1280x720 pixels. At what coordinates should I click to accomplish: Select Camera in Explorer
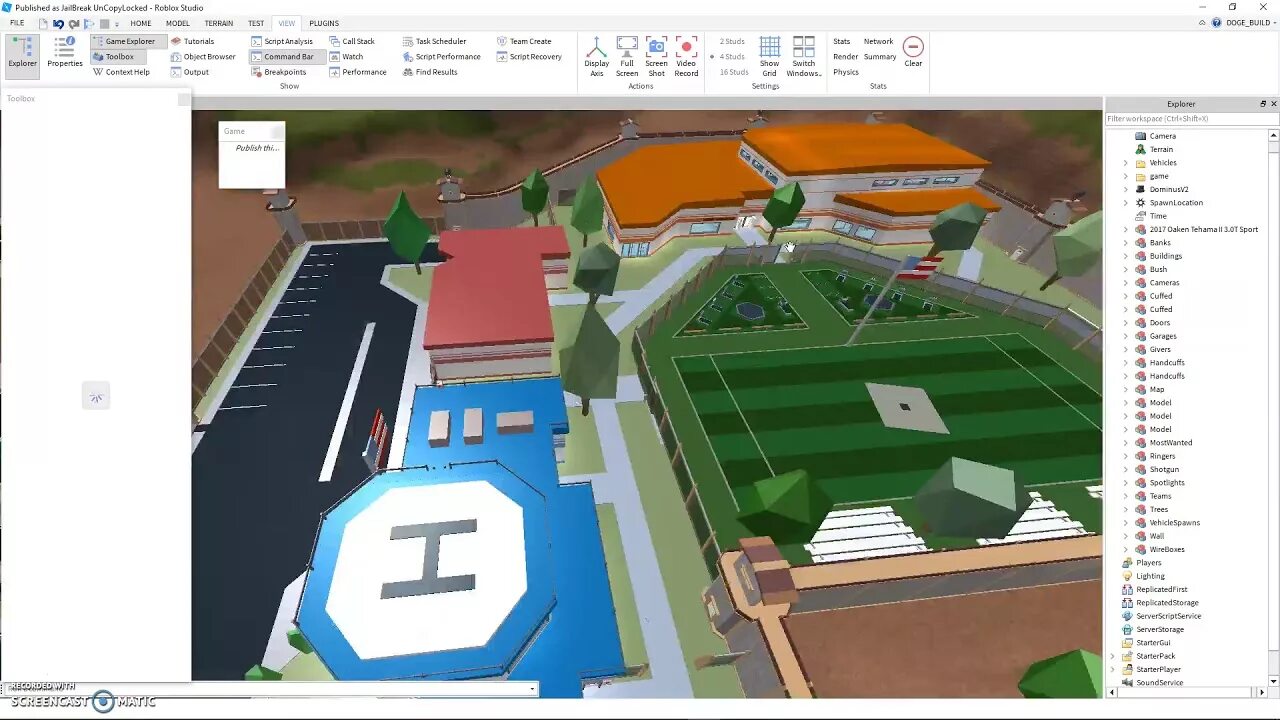click(x=1162, y=136)
